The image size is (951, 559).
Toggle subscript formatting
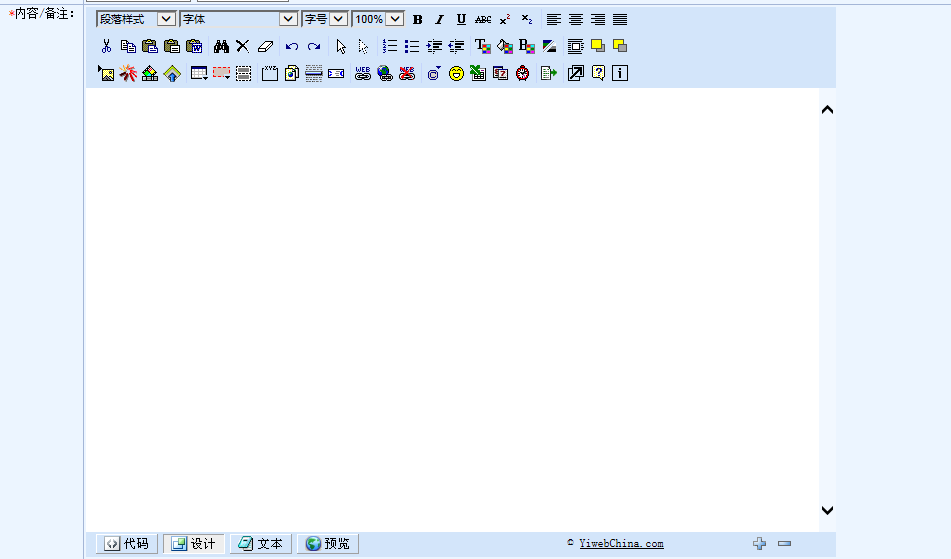526,19
